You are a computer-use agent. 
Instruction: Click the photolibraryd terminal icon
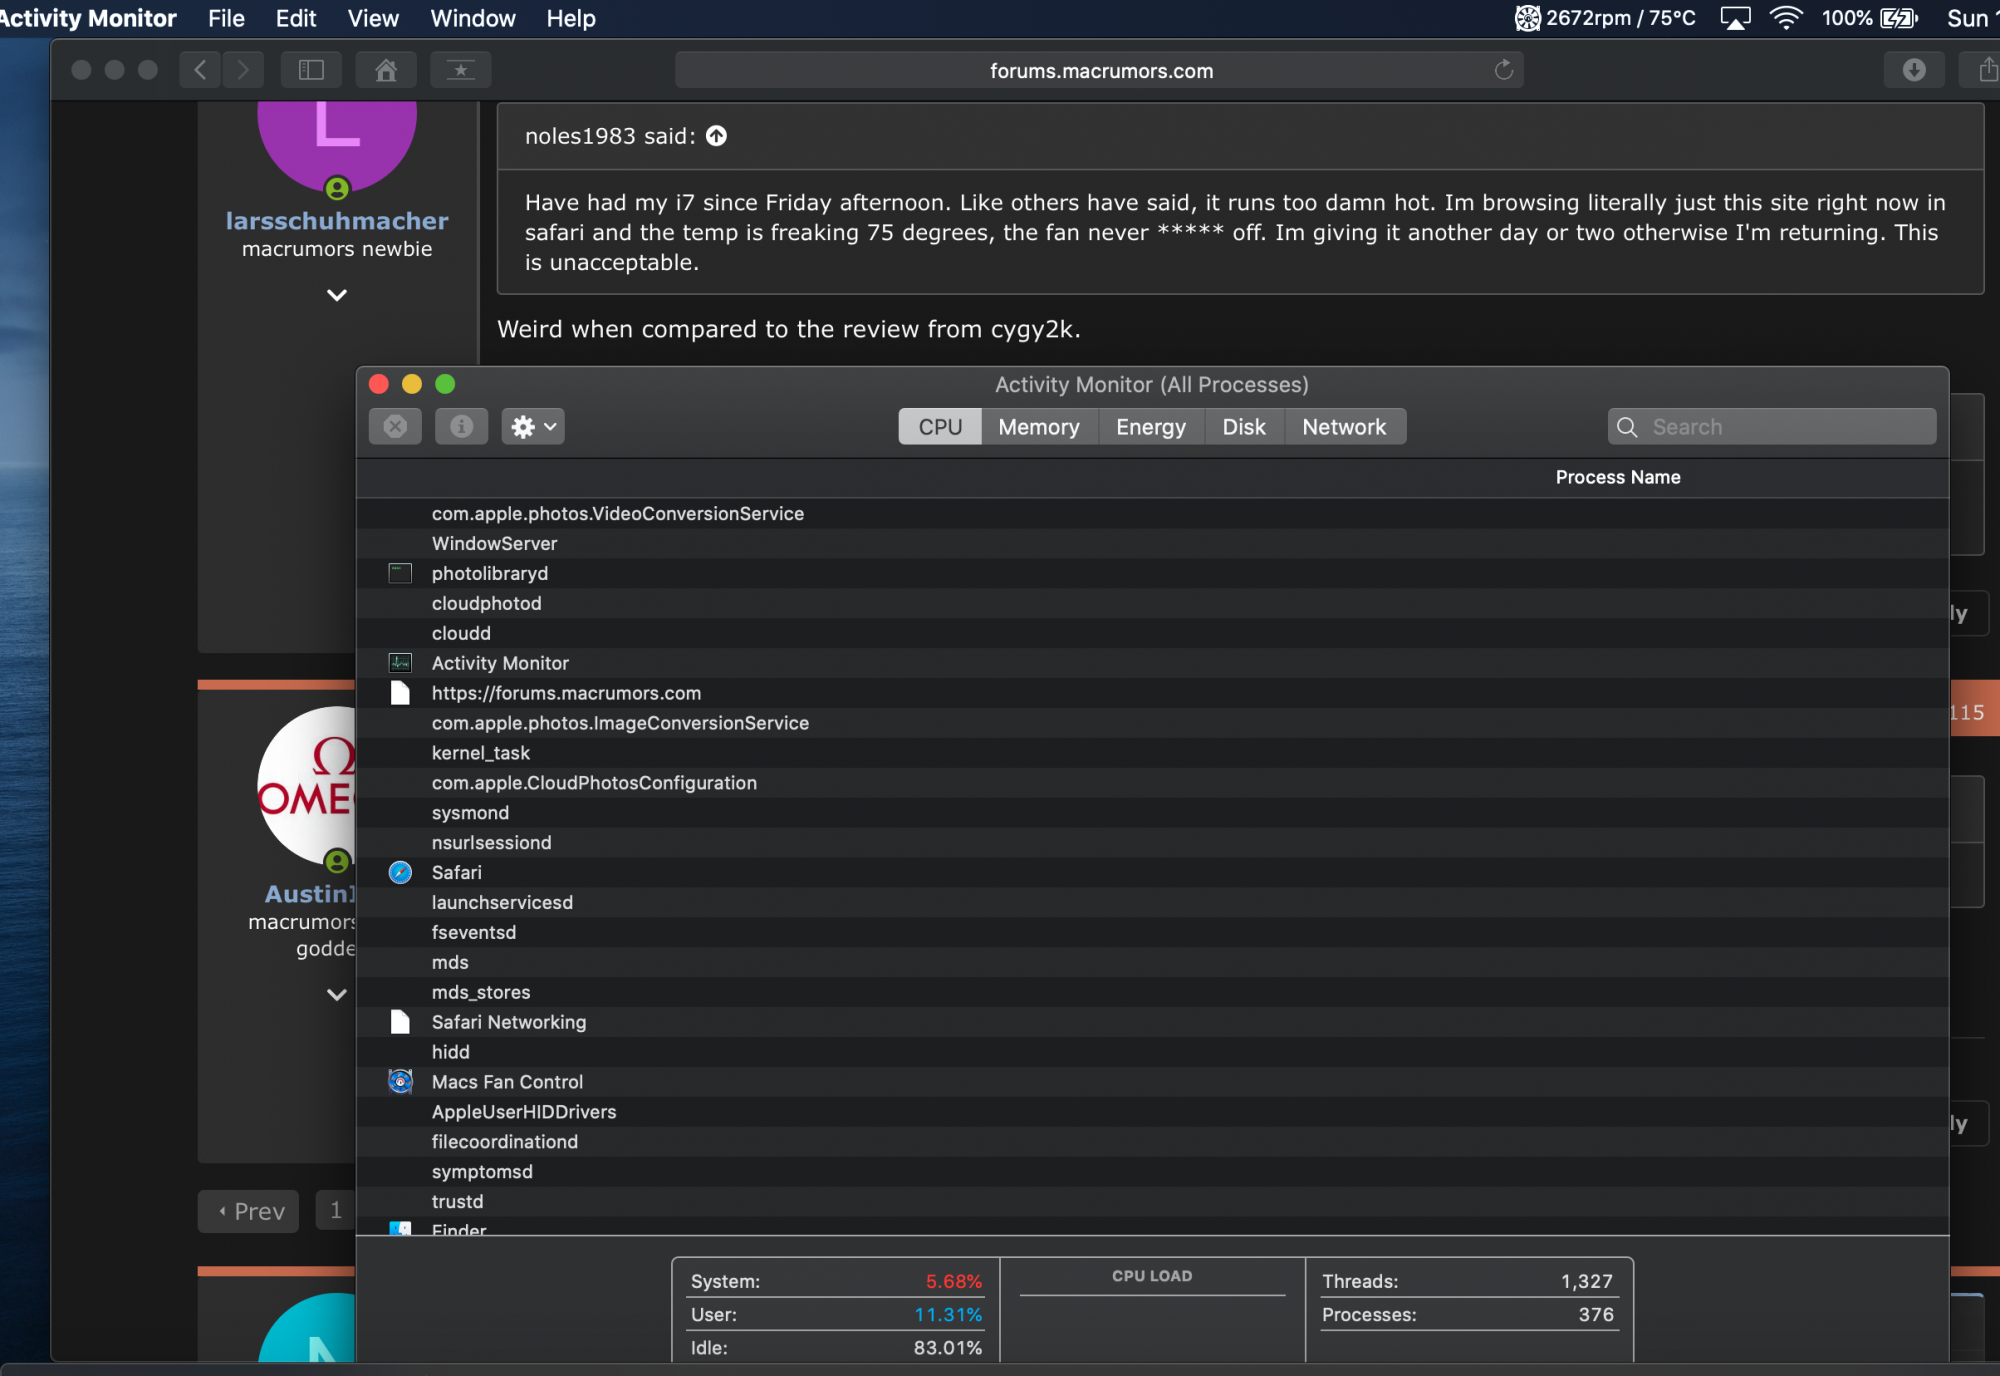coord(400,573)
